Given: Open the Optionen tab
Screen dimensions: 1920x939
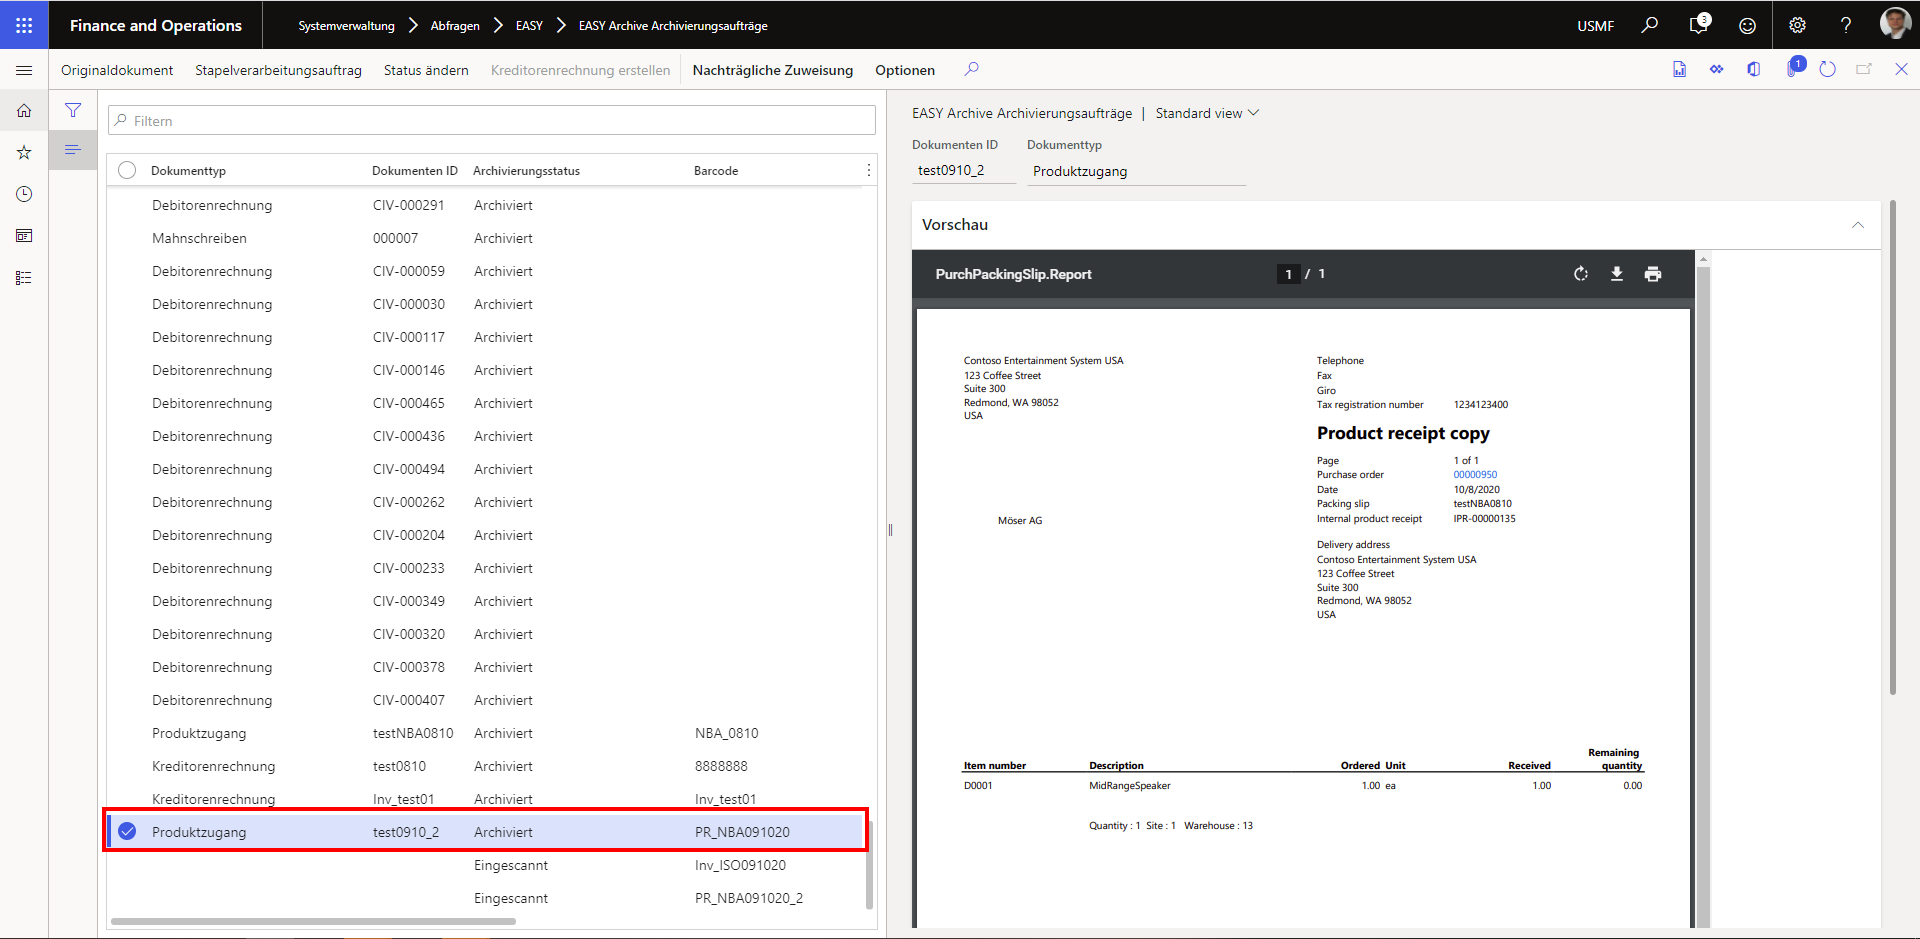Looking at the screenshot, I should tap(905, 70).
